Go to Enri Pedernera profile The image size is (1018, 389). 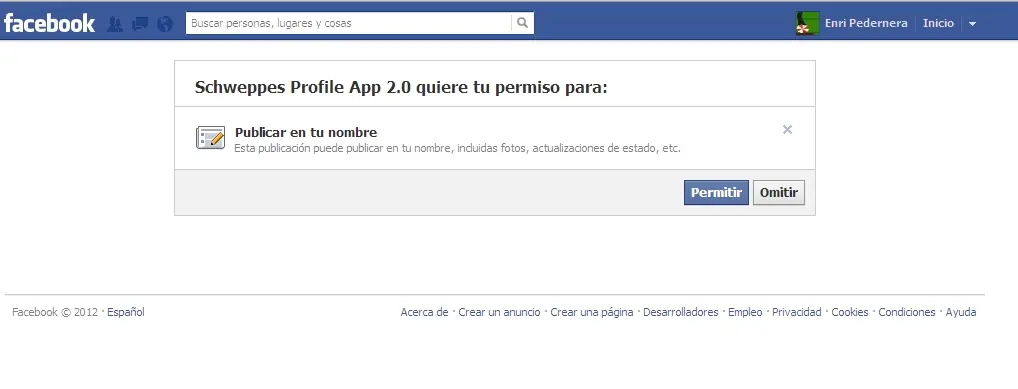(865, 23)
